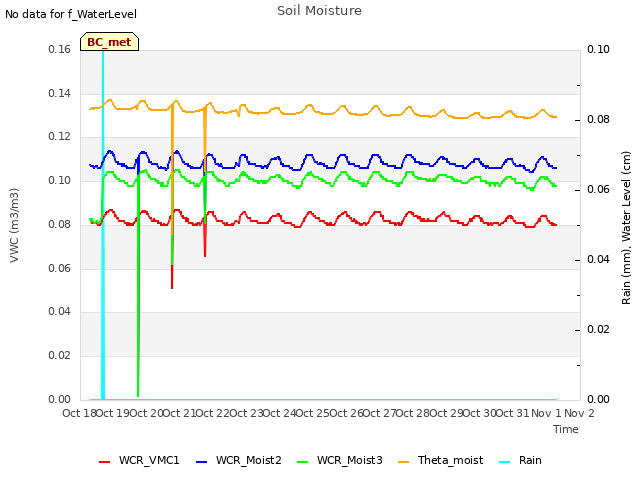Click the Theta_moist legend entry

pyautogui.click(x=440, y=460)
